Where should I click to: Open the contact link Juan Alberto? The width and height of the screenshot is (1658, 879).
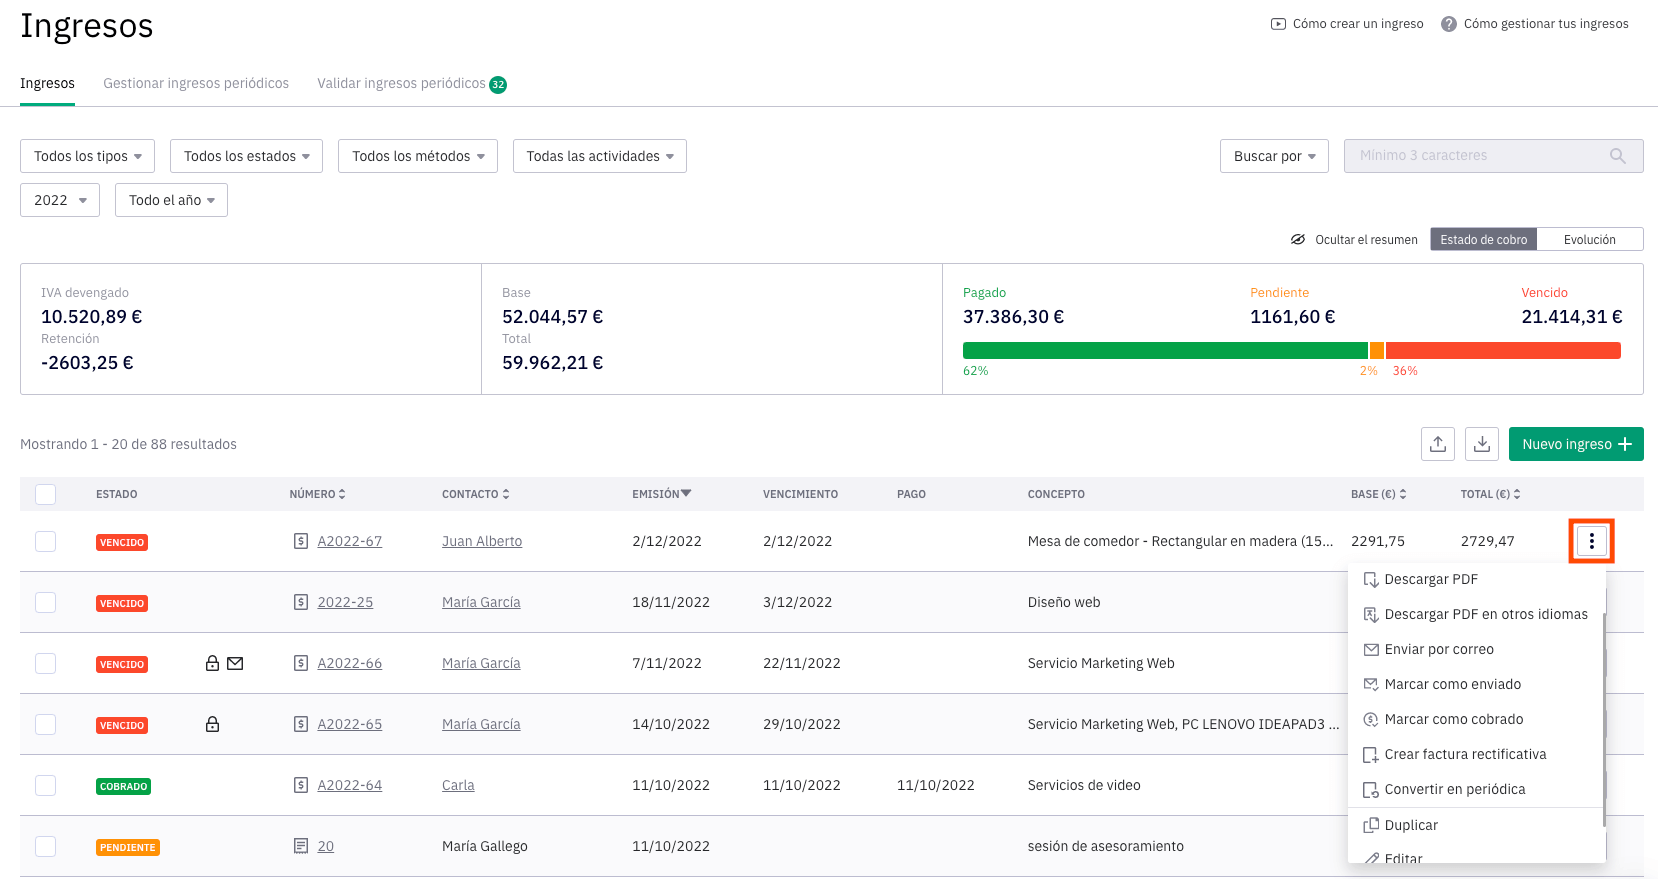click(x=482, y=541)
